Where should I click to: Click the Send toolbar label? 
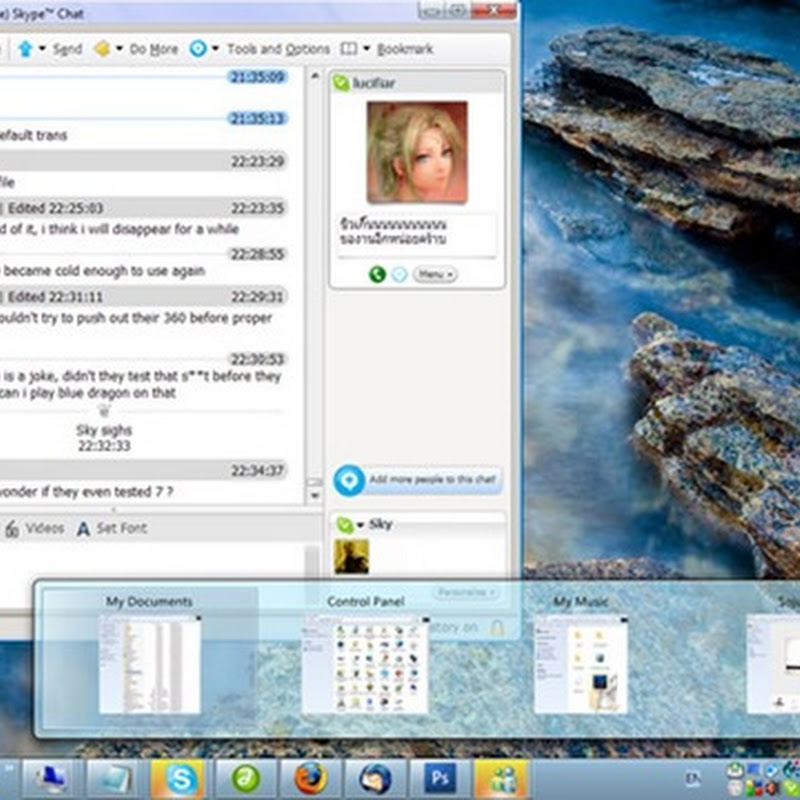pyautogui.click(x=67, y=49)
